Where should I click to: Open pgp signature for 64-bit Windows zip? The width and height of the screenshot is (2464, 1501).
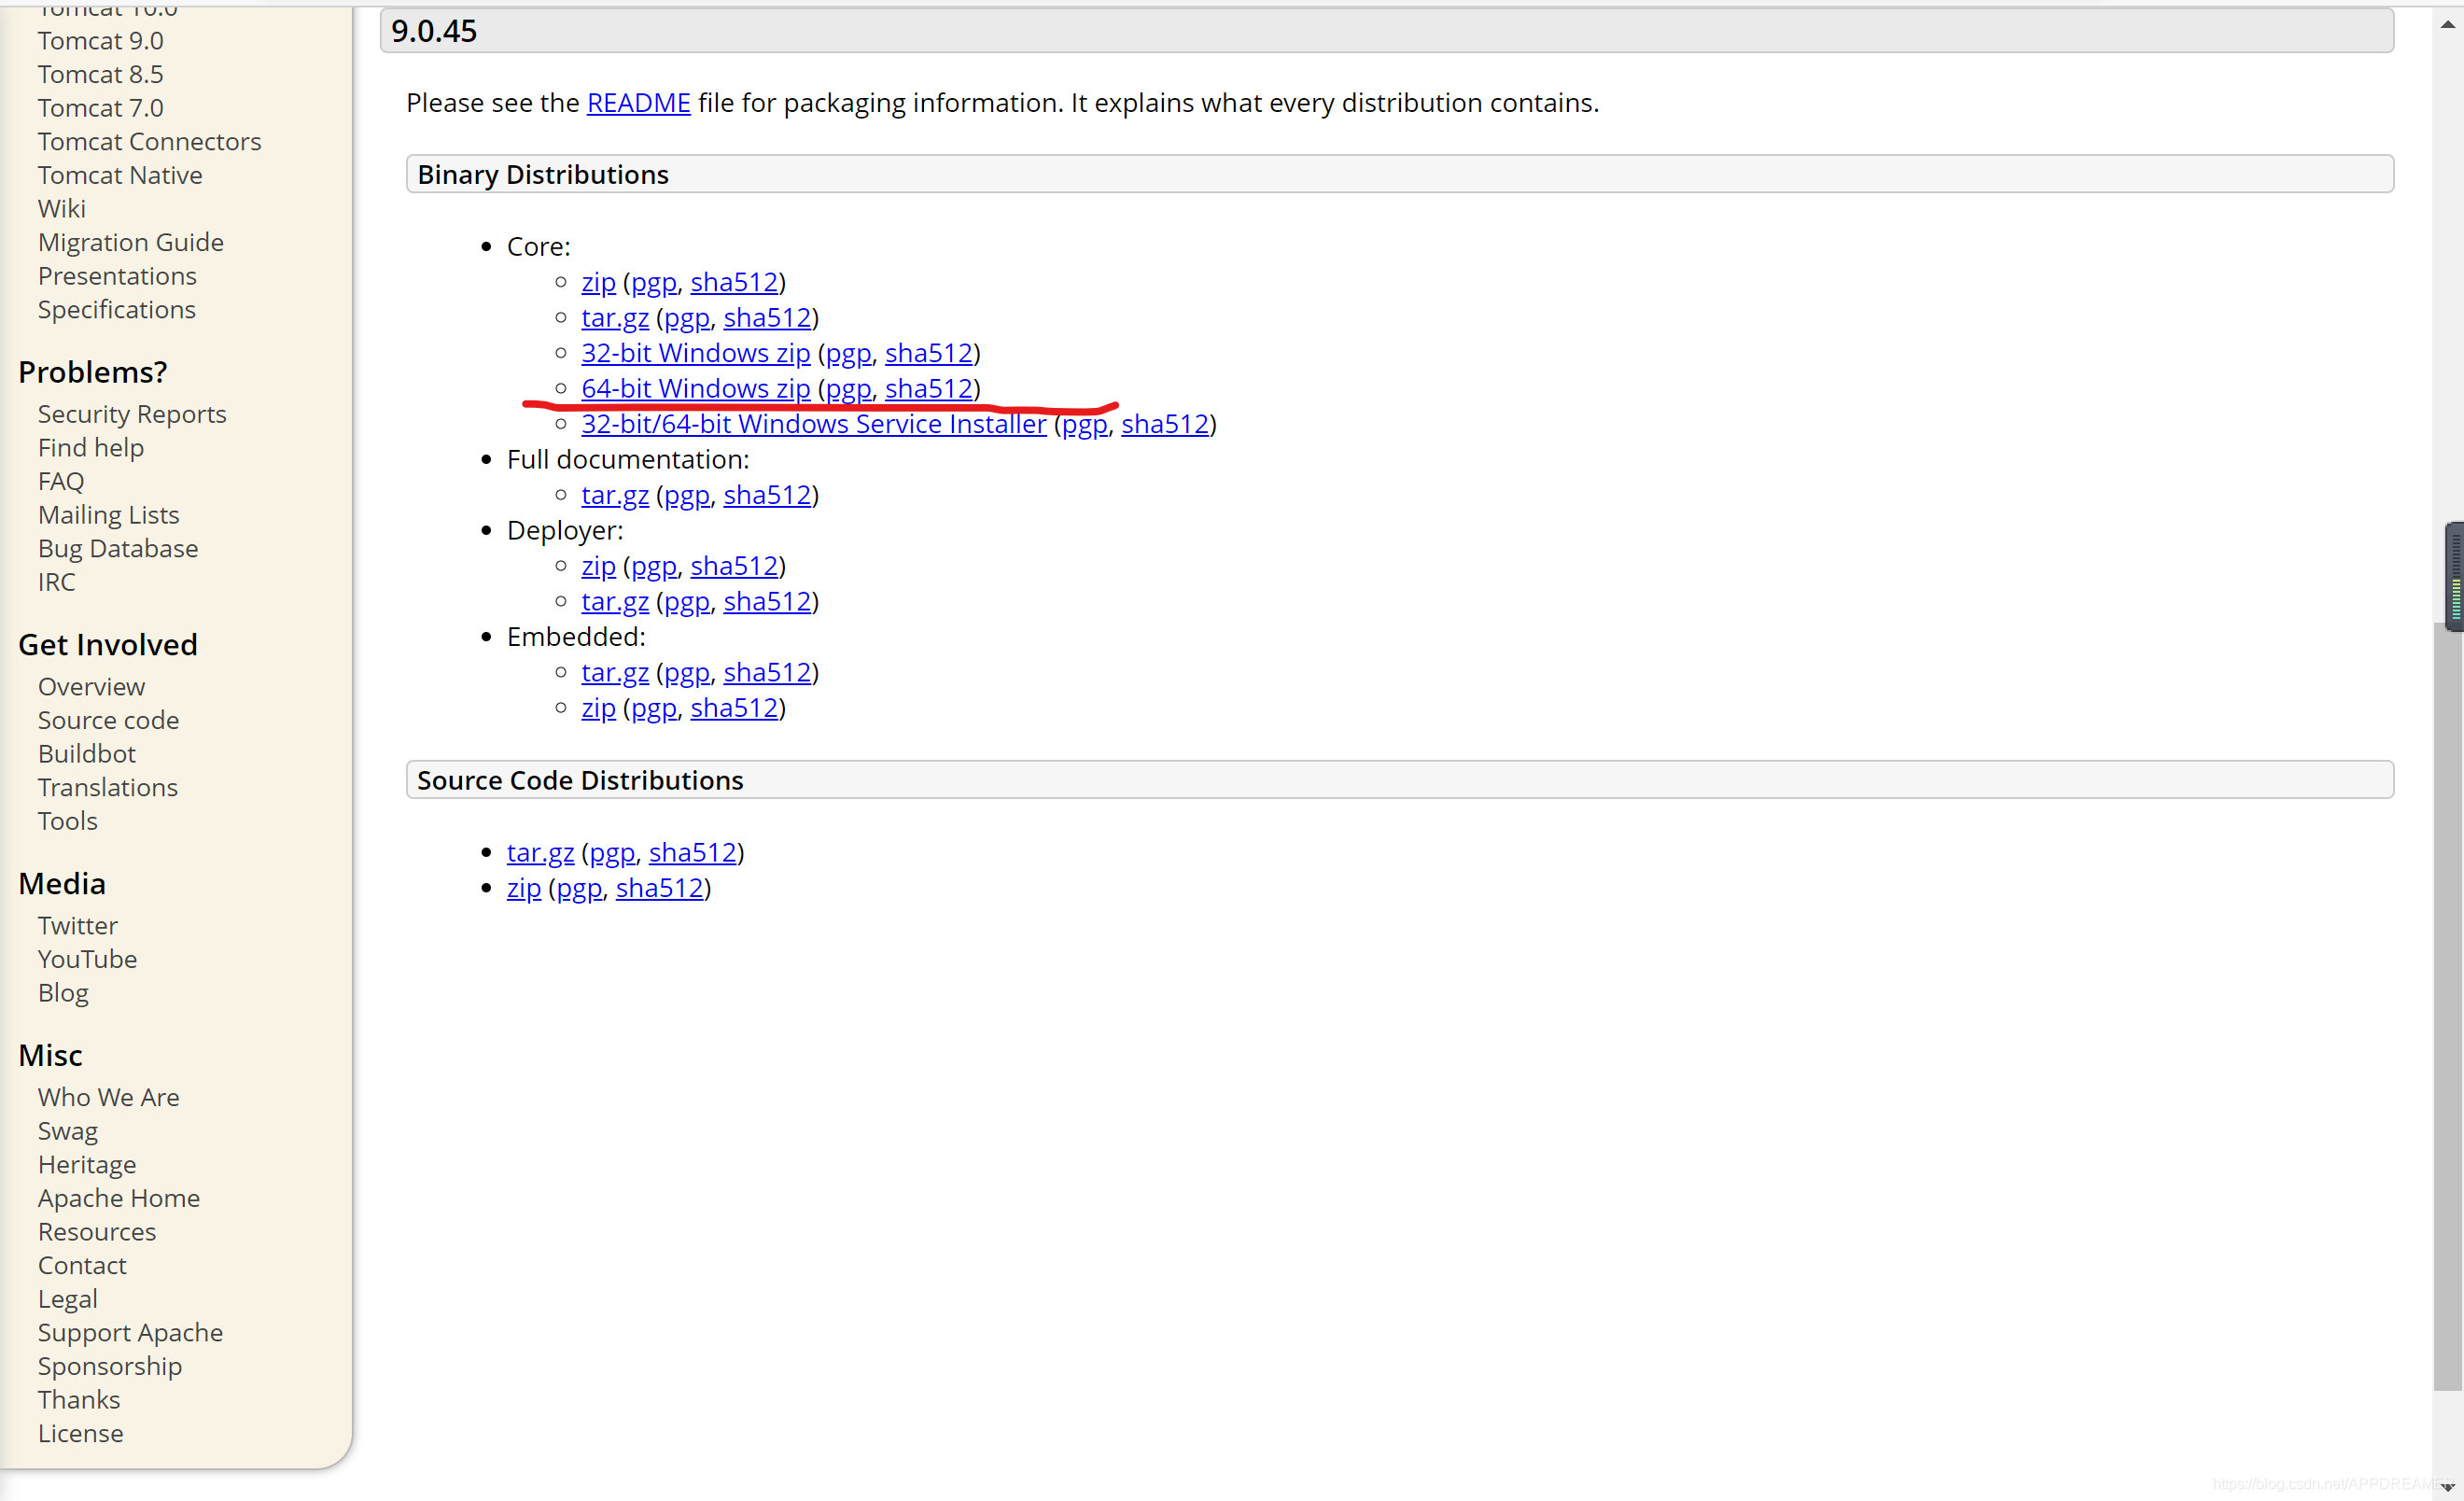pyautogui.click(x=848, y=389)
